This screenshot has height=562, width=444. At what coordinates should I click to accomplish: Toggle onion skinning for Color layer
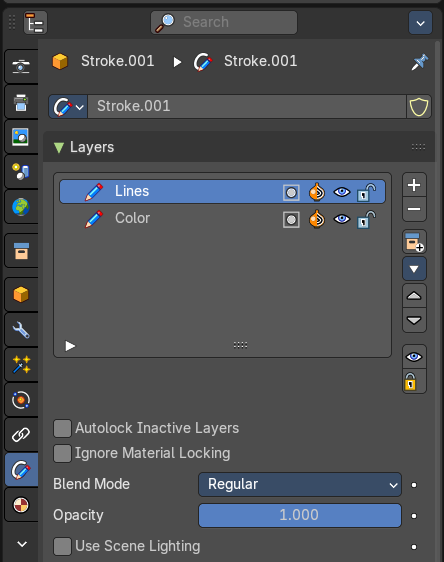click(317, 219)
